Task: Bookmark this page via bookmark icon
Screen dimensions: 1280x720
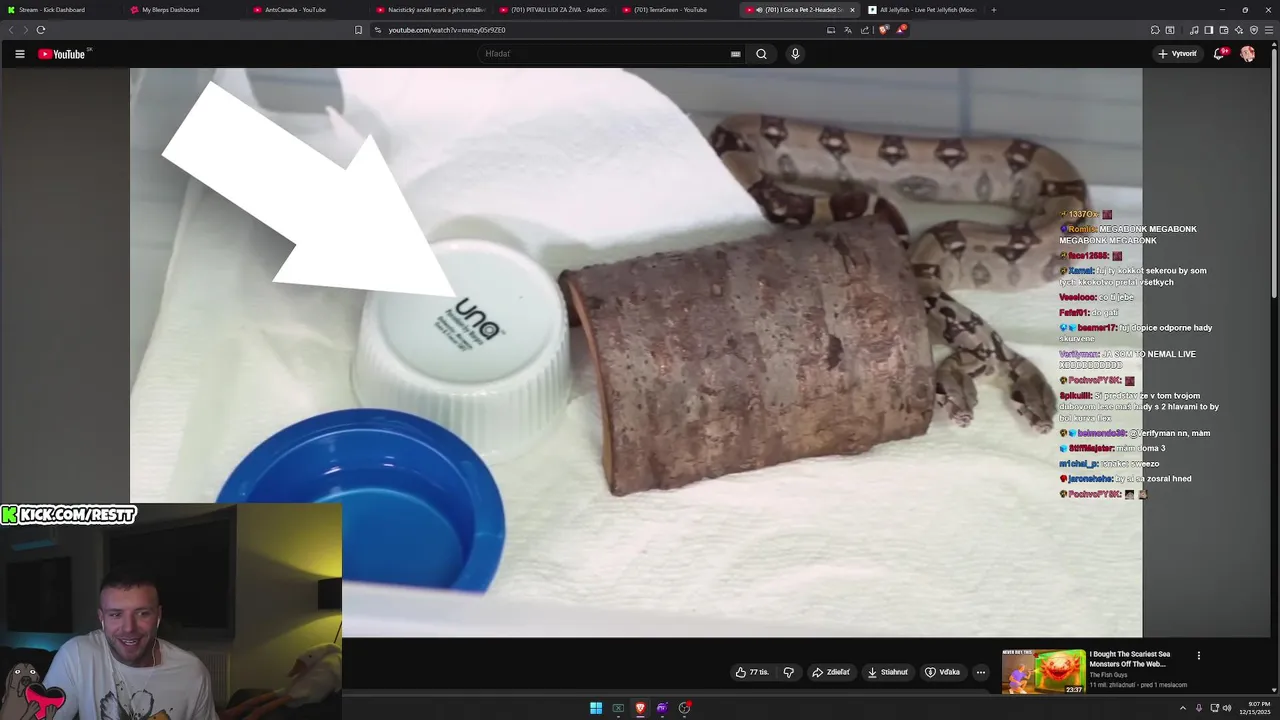Action: (x=358, y=30)
